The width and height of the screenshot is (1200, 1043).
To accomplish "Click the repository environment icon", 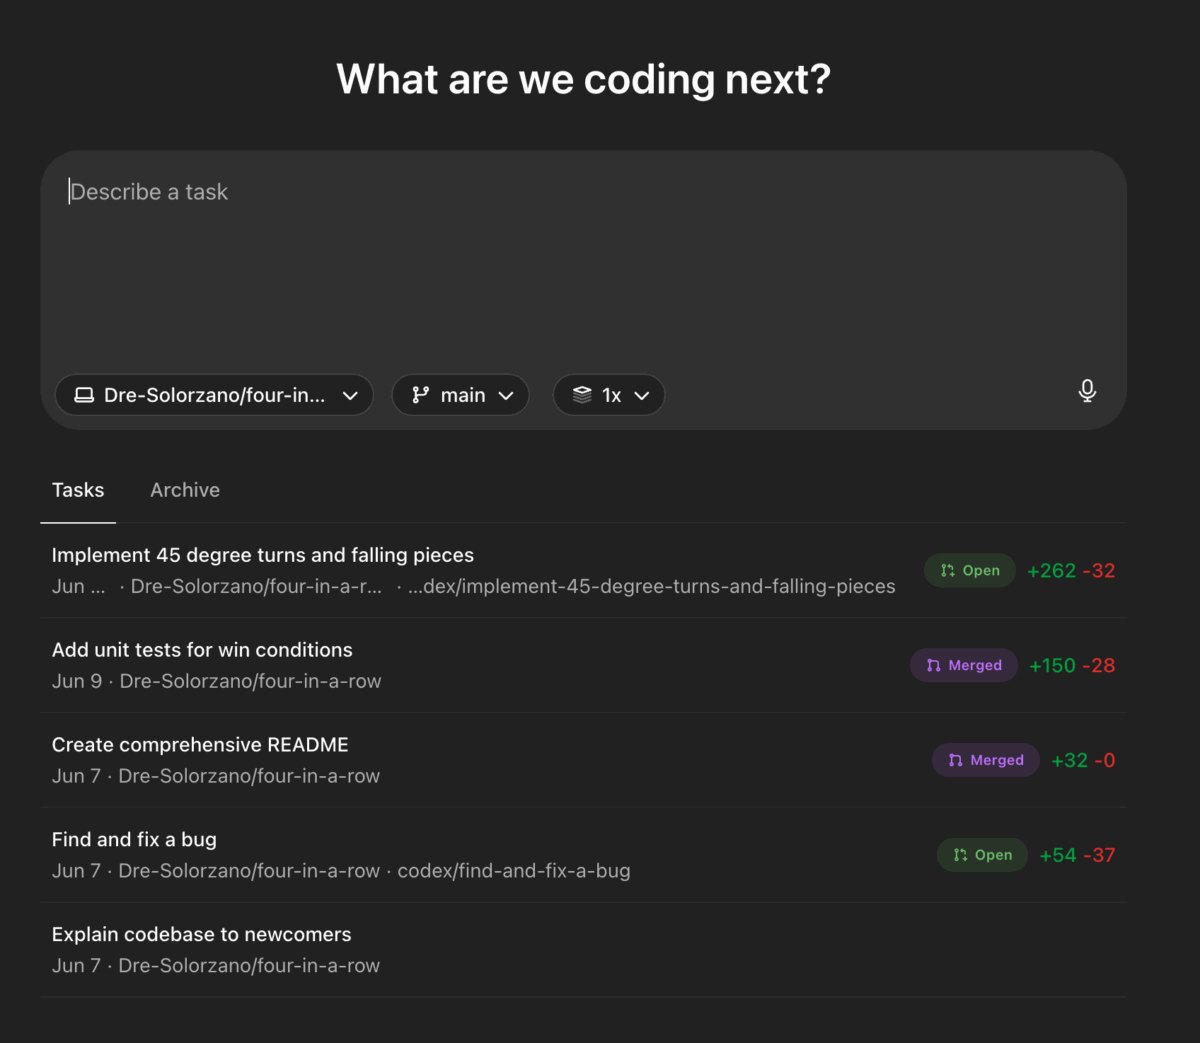I will pos(84,394).
